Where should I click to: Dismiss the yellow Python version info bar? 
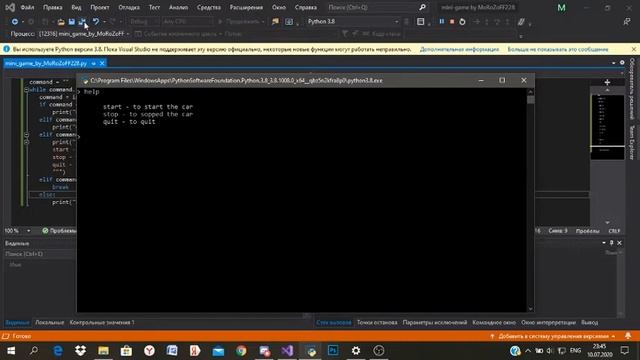(633, 49)
